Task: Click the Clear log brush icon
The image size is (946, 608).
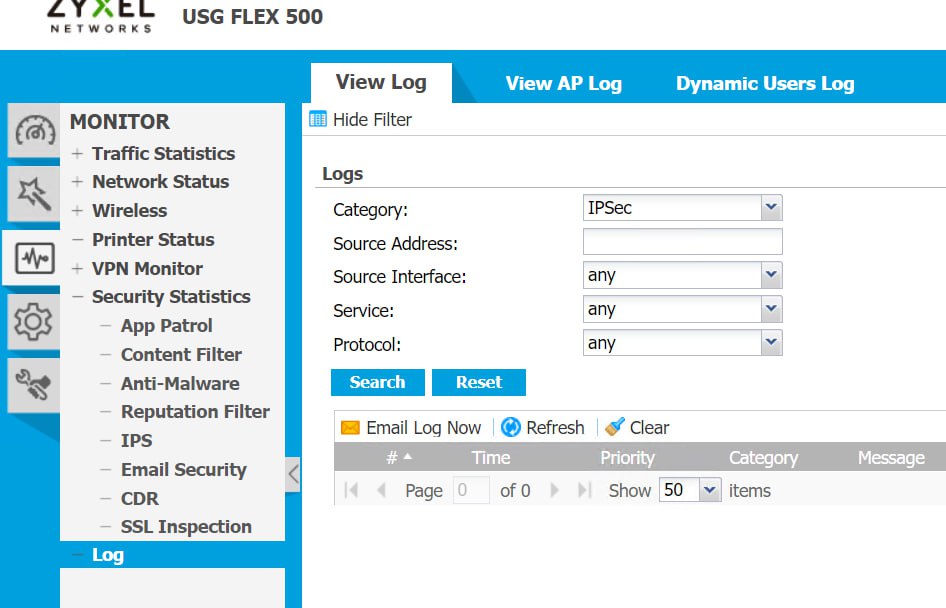Action: click(615, 428)
